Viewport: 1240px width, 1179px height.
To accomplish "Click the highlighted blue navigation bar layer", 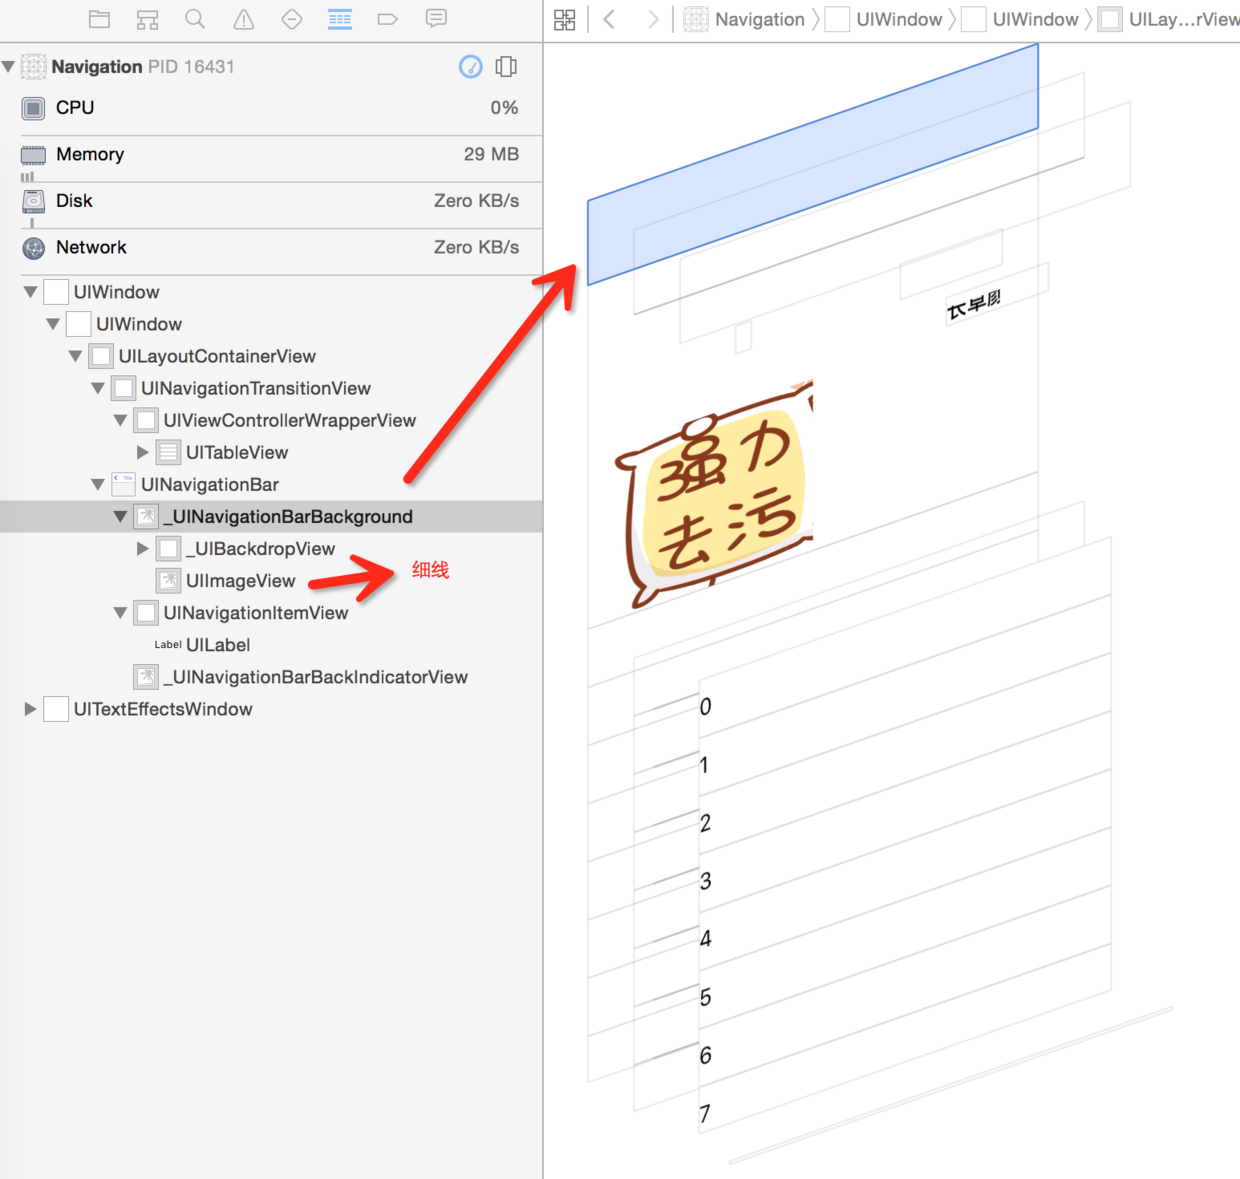I will point(812,165).
